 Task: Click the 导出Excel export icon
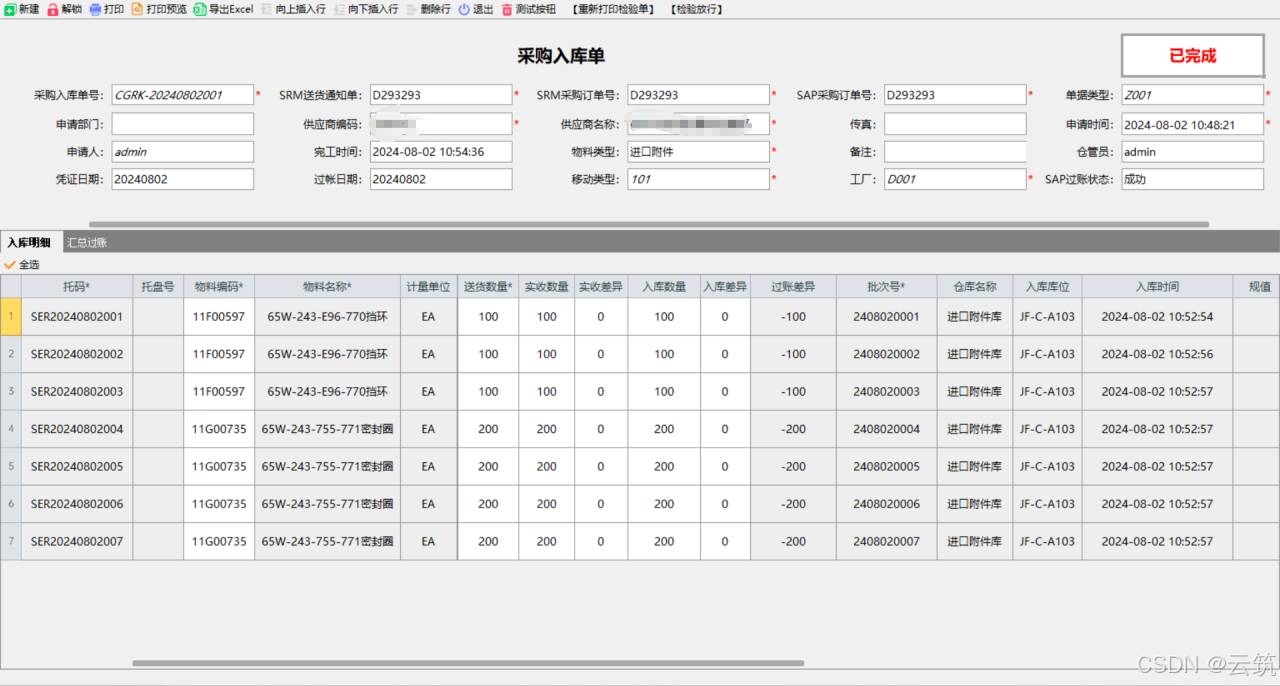[200, 9]
